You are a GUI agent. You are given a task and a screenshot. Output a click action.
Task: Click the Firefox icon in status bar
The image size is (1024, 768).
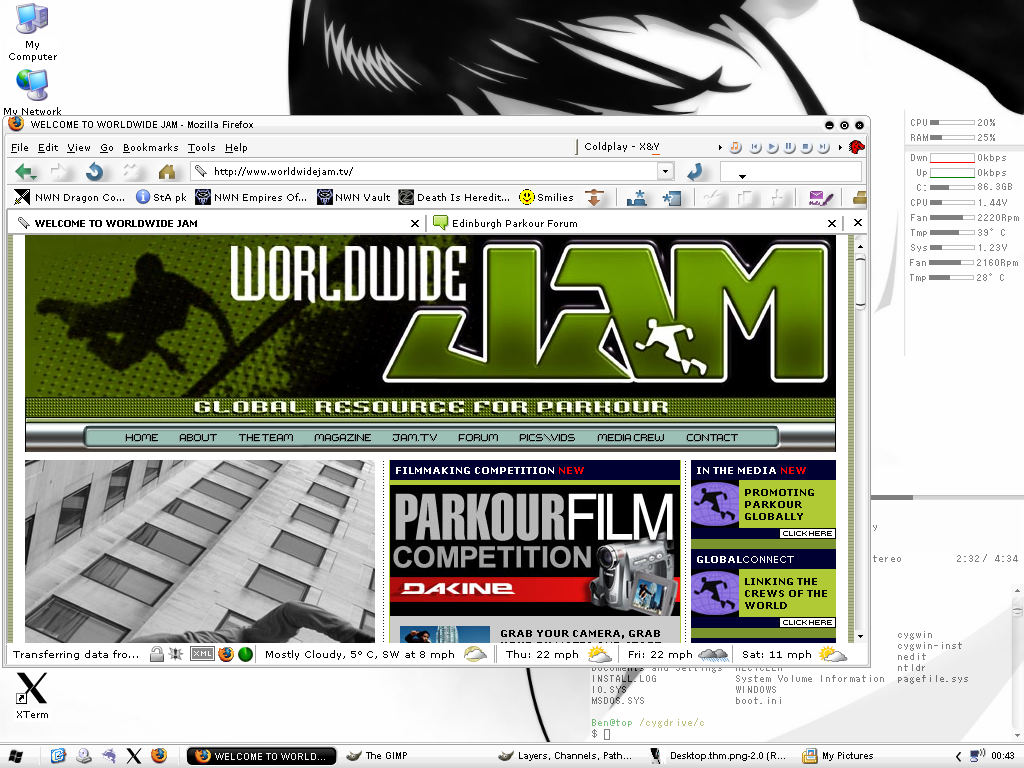226,654
